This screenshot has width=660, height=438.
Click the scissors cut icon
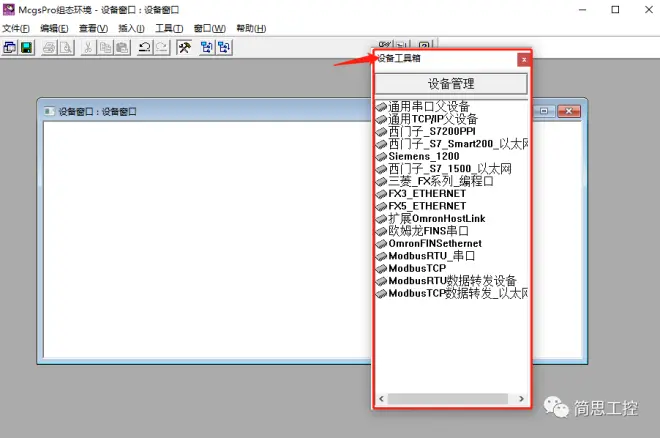(x=88, y=48)
